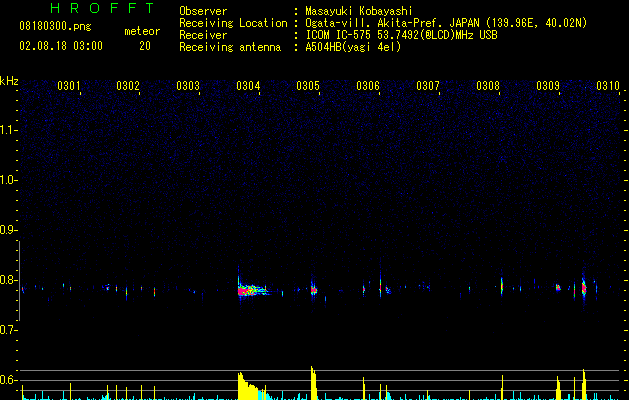Click the 0308 time marker

coord(488,86)
